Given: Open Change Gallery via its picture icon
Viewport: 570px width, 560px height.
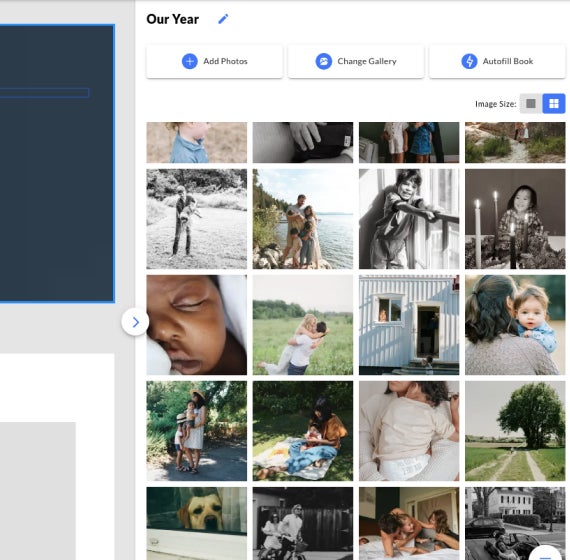Looking at the screenshot, I should [x=323, y=61].
